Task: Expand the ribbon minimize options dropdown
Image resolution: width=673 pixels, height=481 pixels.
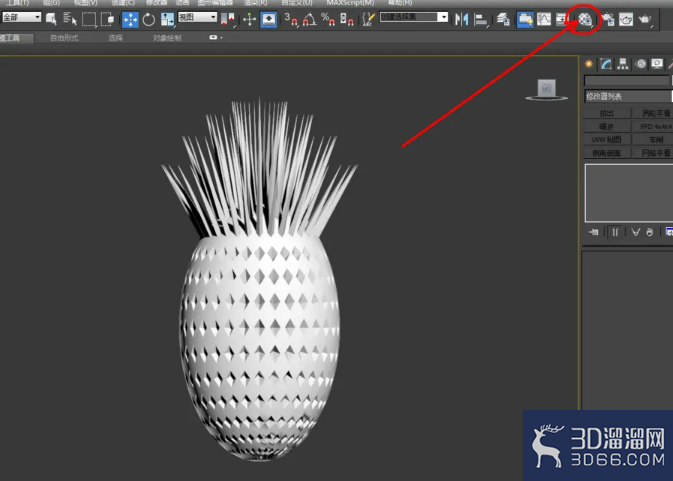Action: point(216,38)
